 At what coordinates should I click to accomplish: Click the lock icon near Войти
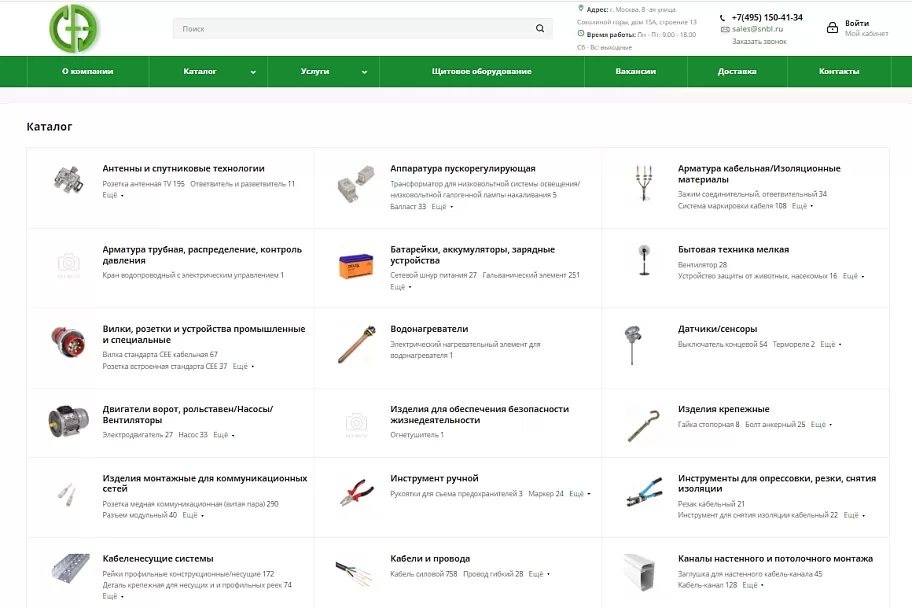pyautogui.click(x=832, y=27)
